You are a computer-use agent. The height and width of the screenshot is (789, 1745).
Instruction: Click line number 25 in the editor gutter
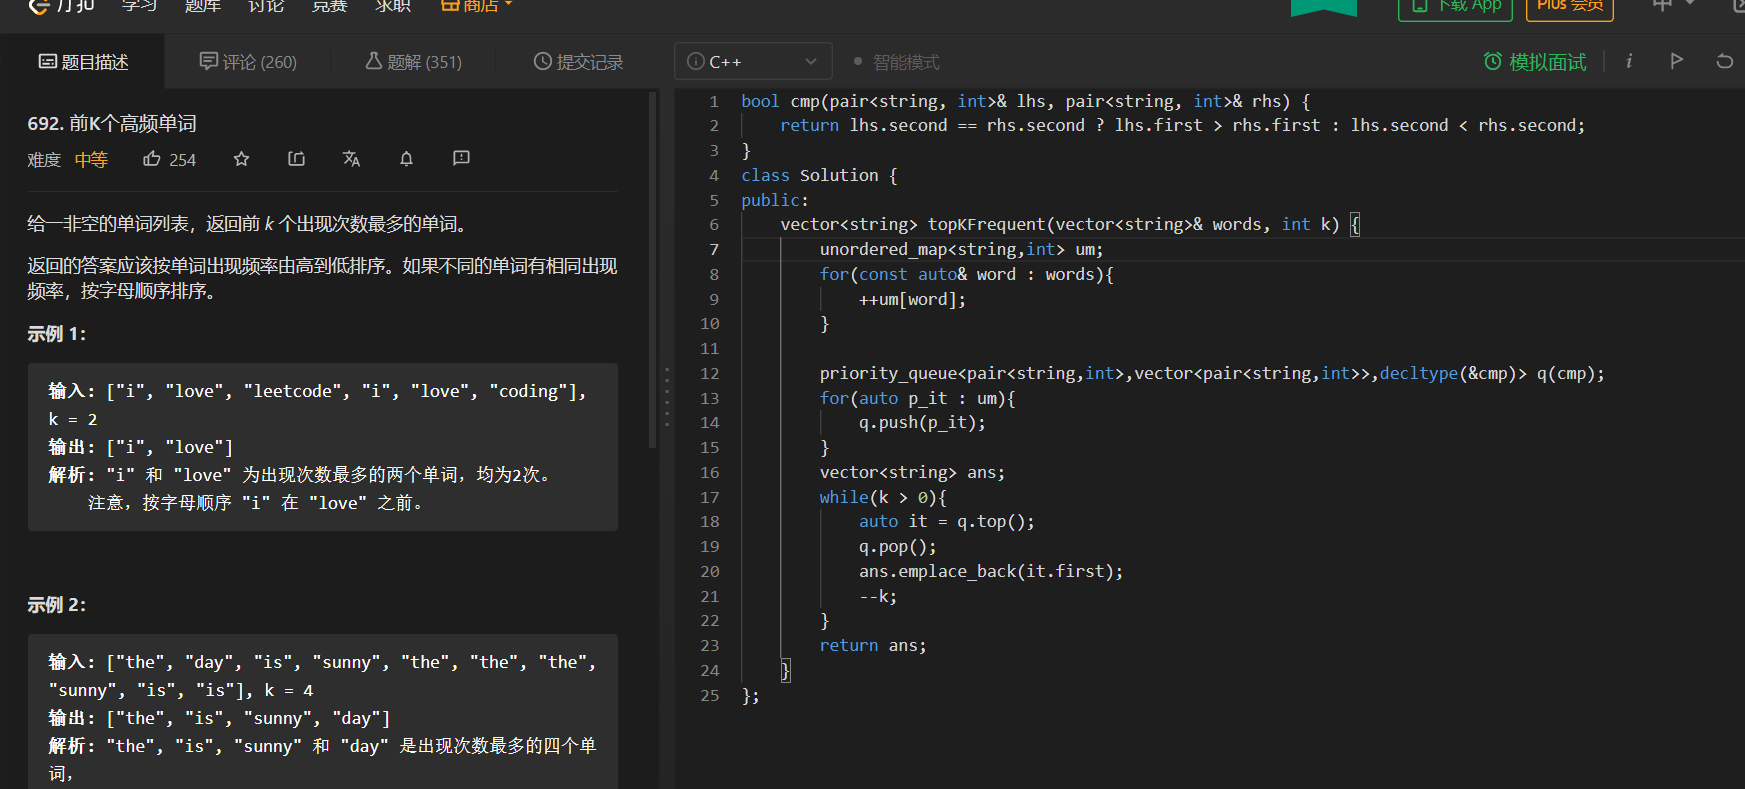pyautogui.click(x=710, y=695)
